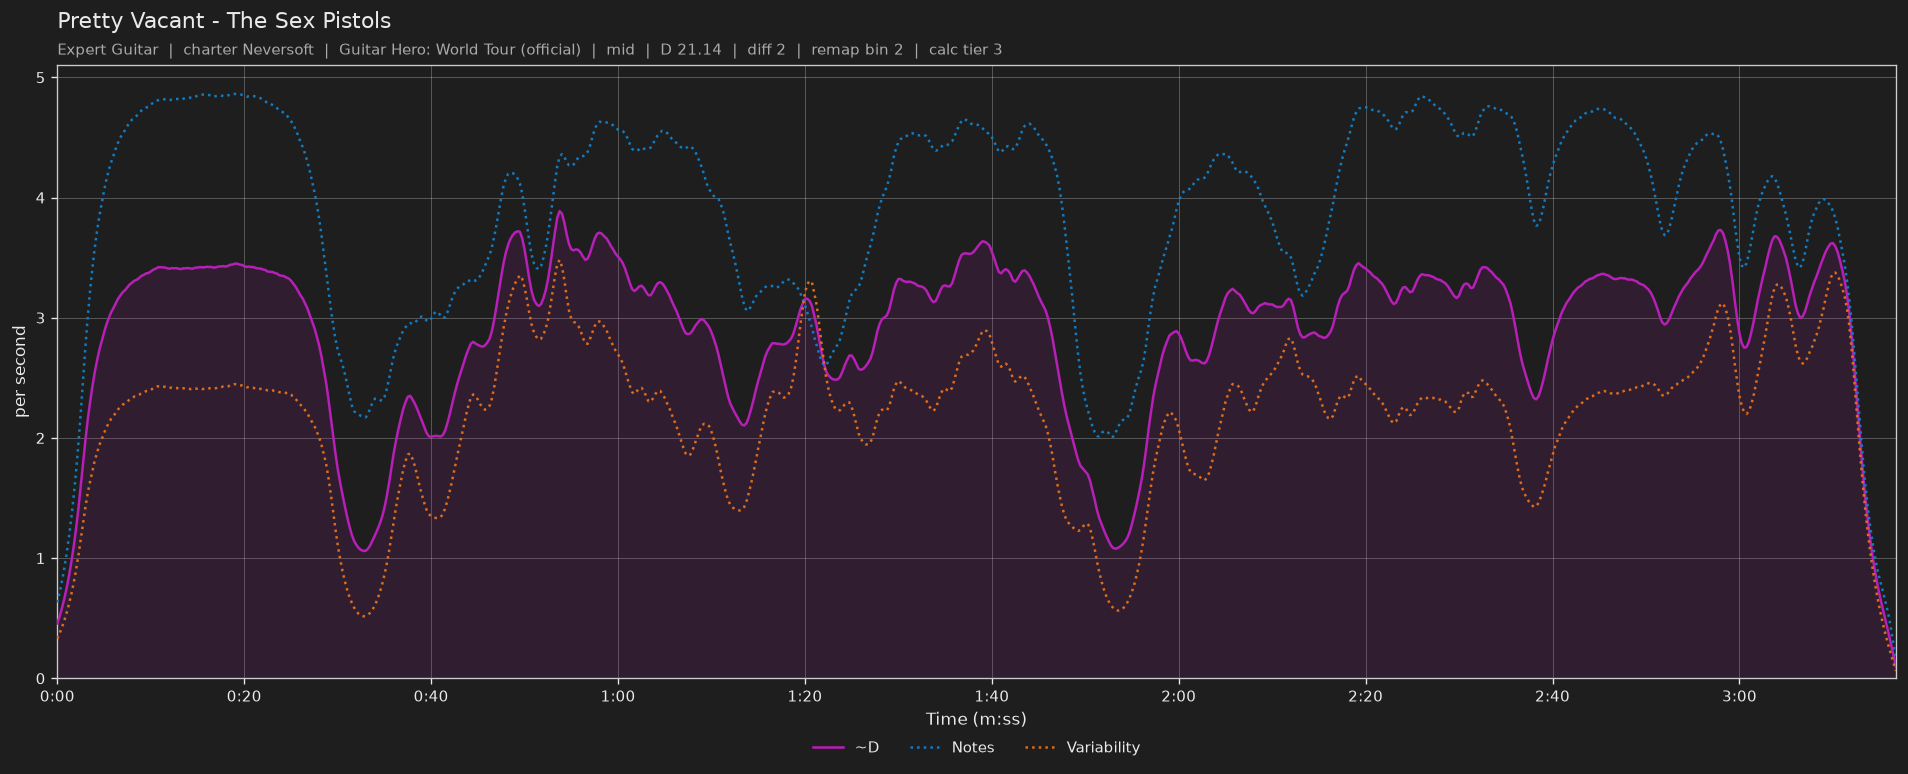Viewport: 1908px width, 774px height.
Task: Click the 'Variability' legend label
Action: point(1103,748)
